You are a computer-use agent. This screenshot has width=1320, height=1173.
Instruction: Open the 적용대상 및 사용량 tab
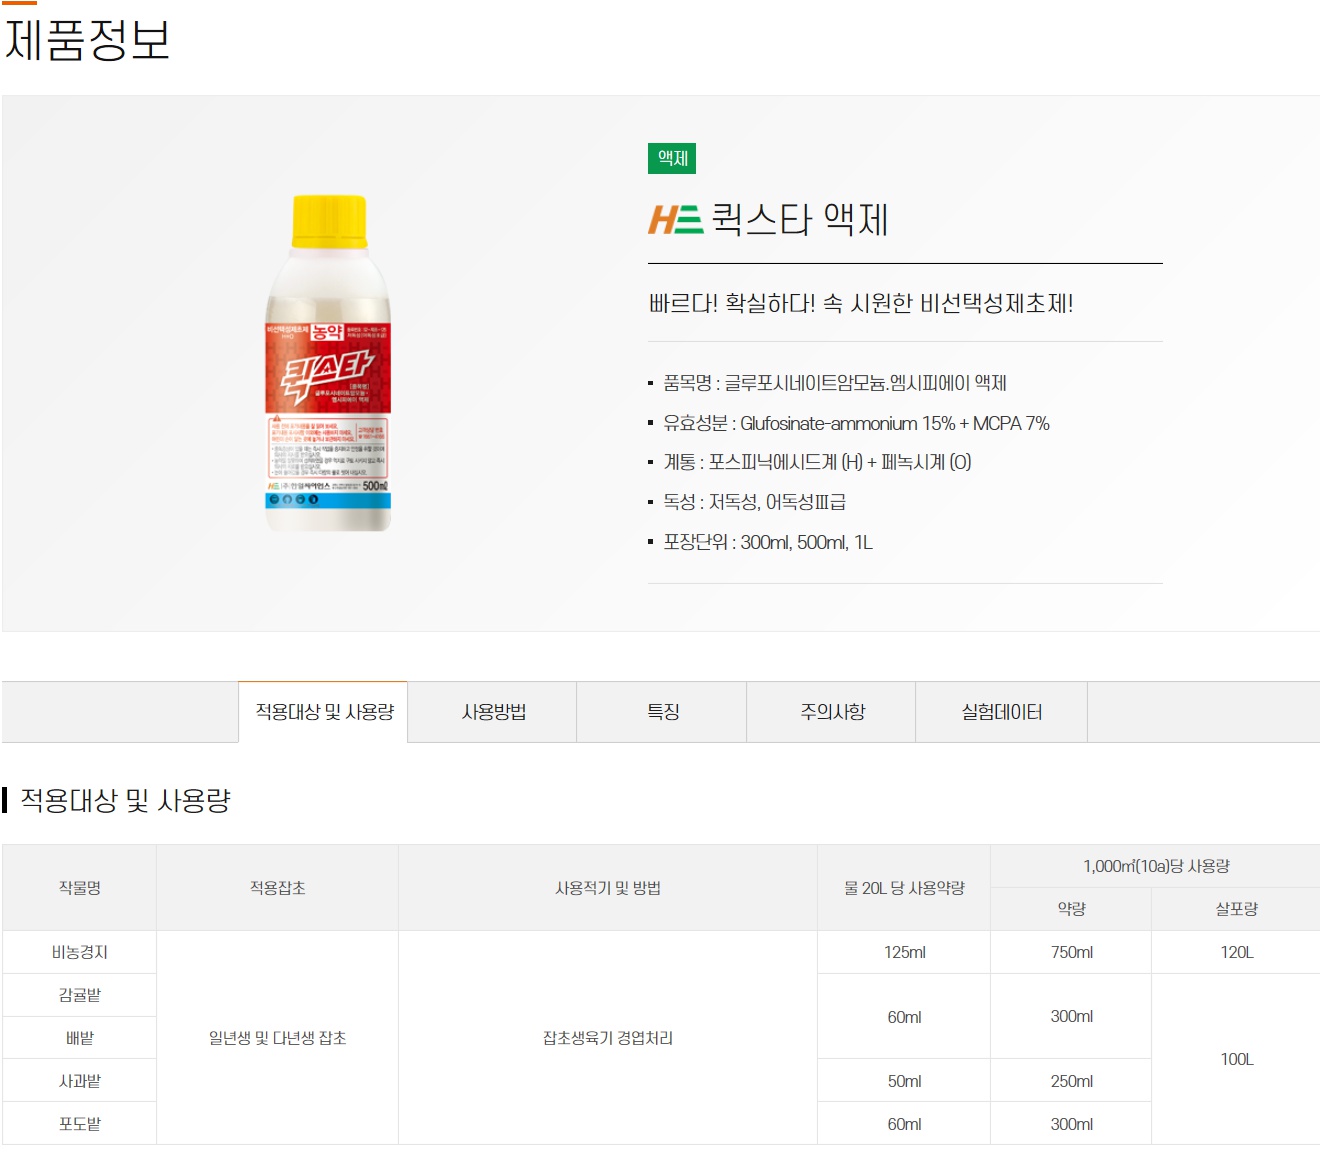(x=323, y=712)
